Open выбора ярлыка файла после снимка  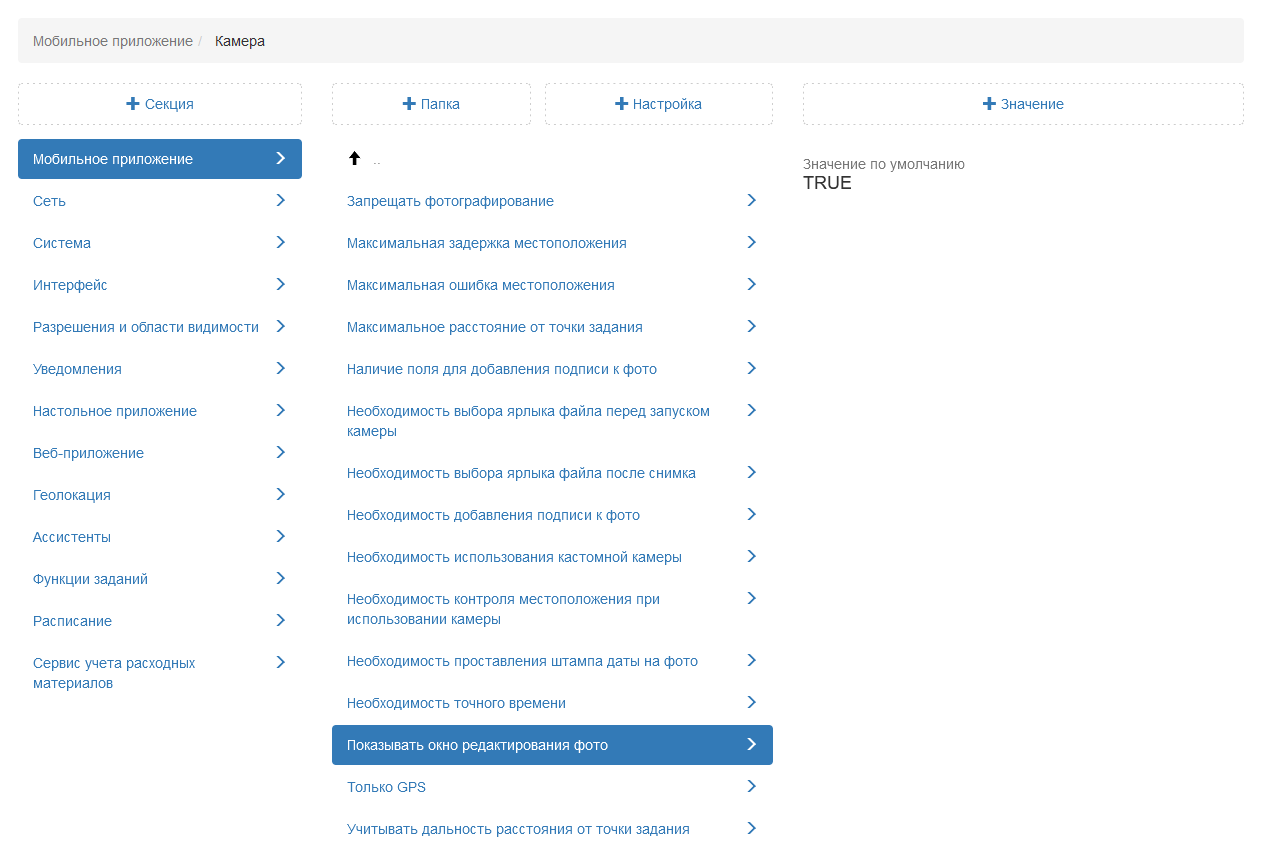(552, 473)
